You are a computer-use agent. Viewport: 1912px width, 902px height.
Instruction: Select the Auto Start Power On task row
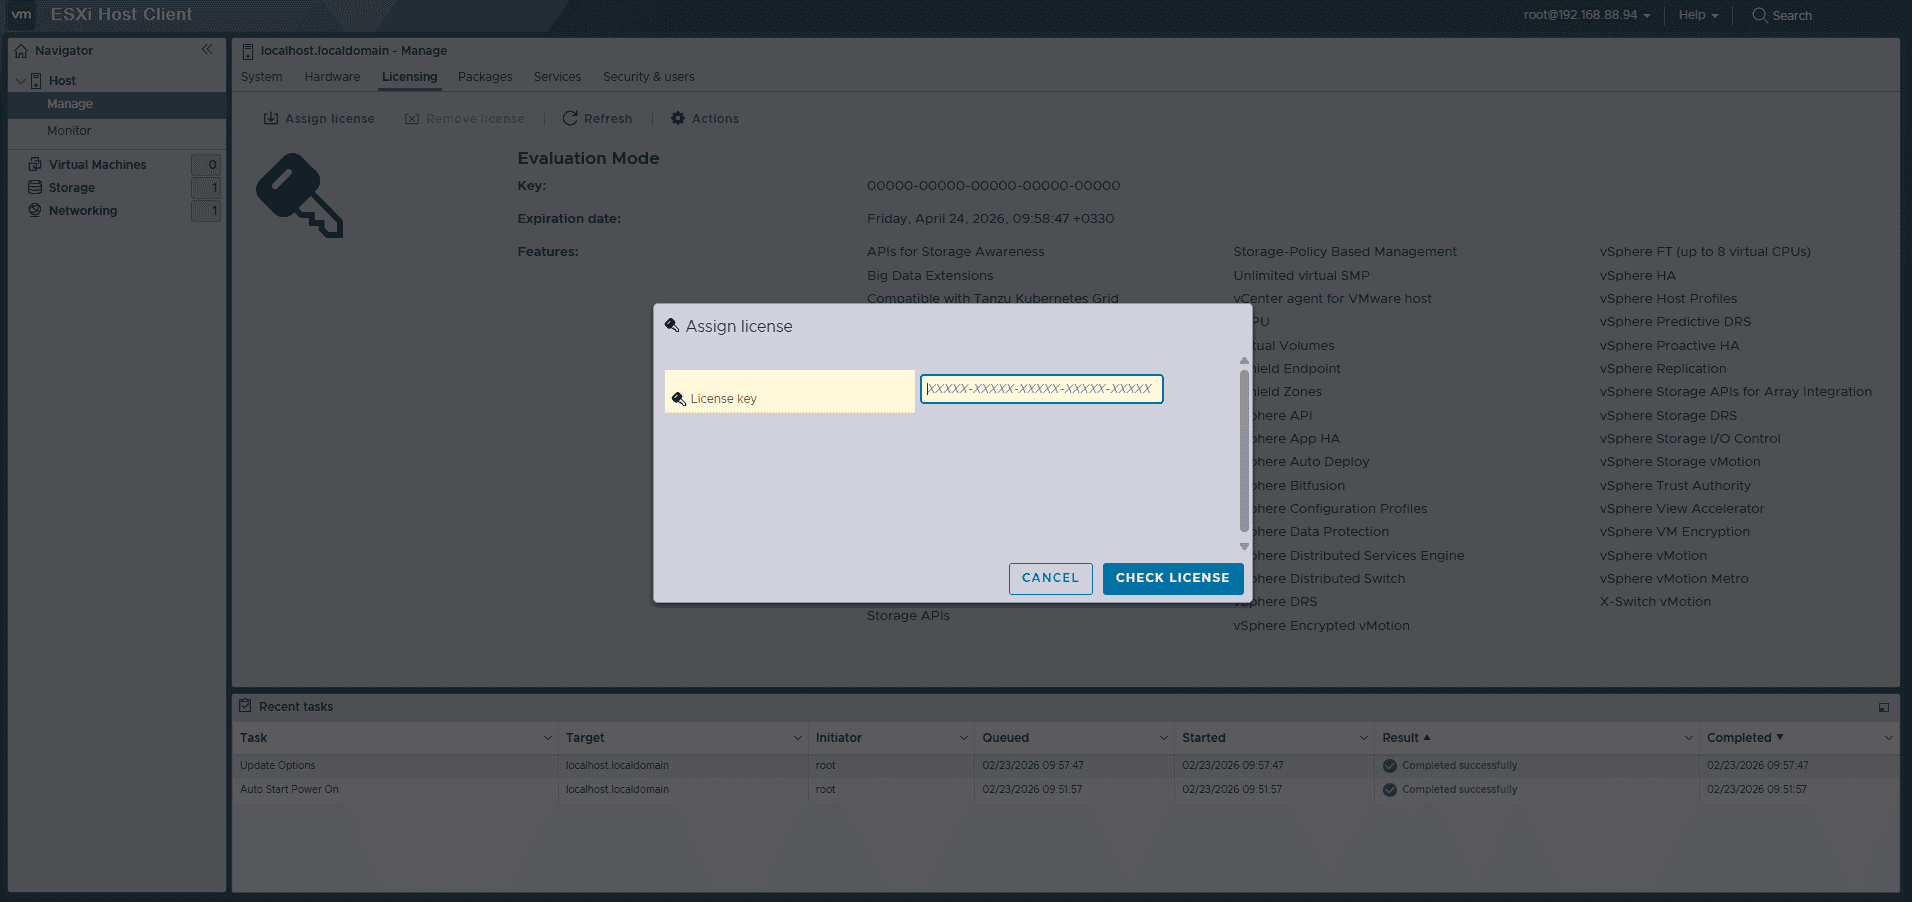pyautogui.click(x=1065, y=790)
